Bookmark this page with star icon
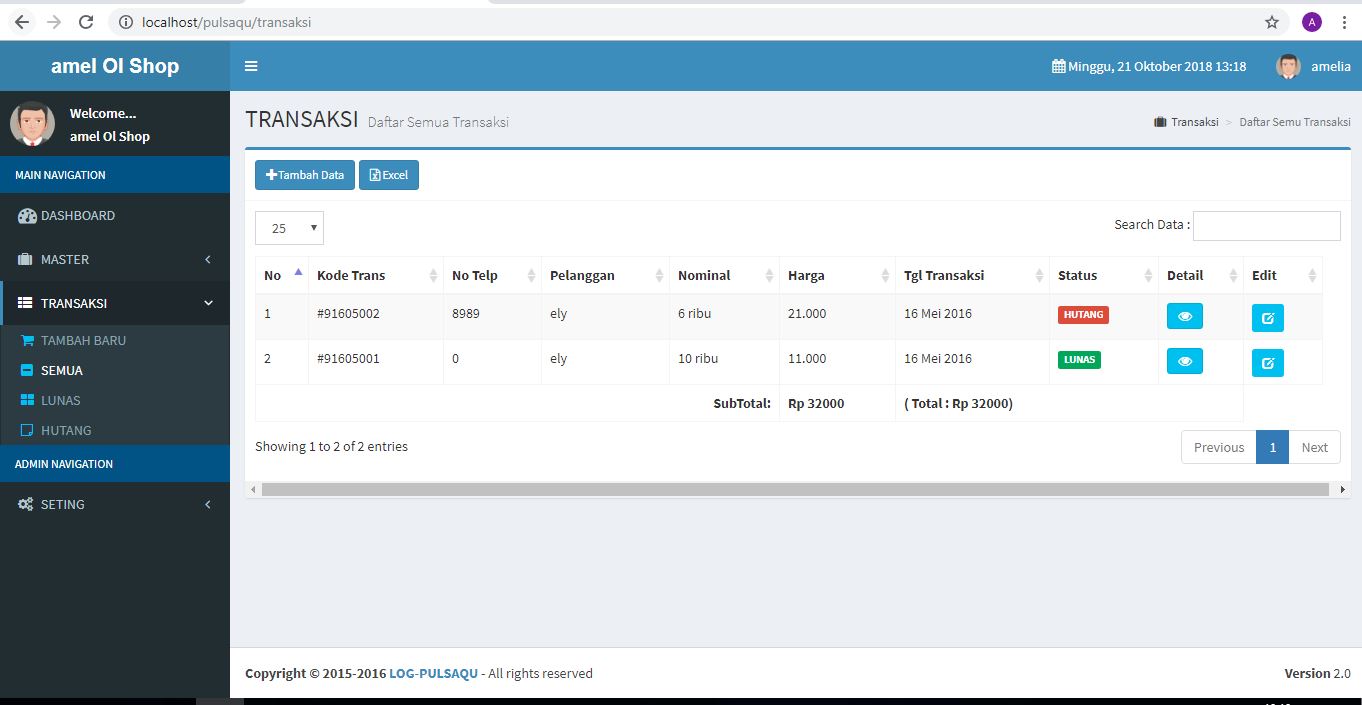1362x705 pixels. point(1271,22)
